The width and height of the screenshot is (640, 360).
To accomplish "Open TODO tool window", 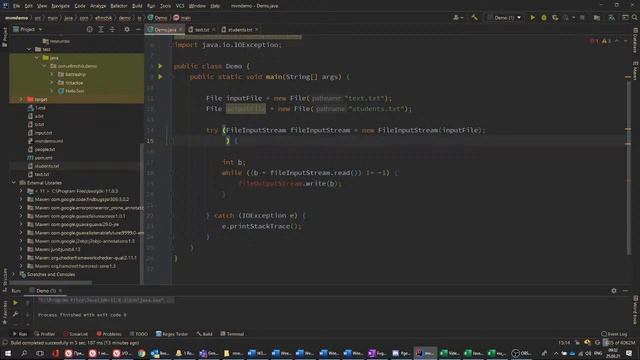I will click(x=138, y=334).
